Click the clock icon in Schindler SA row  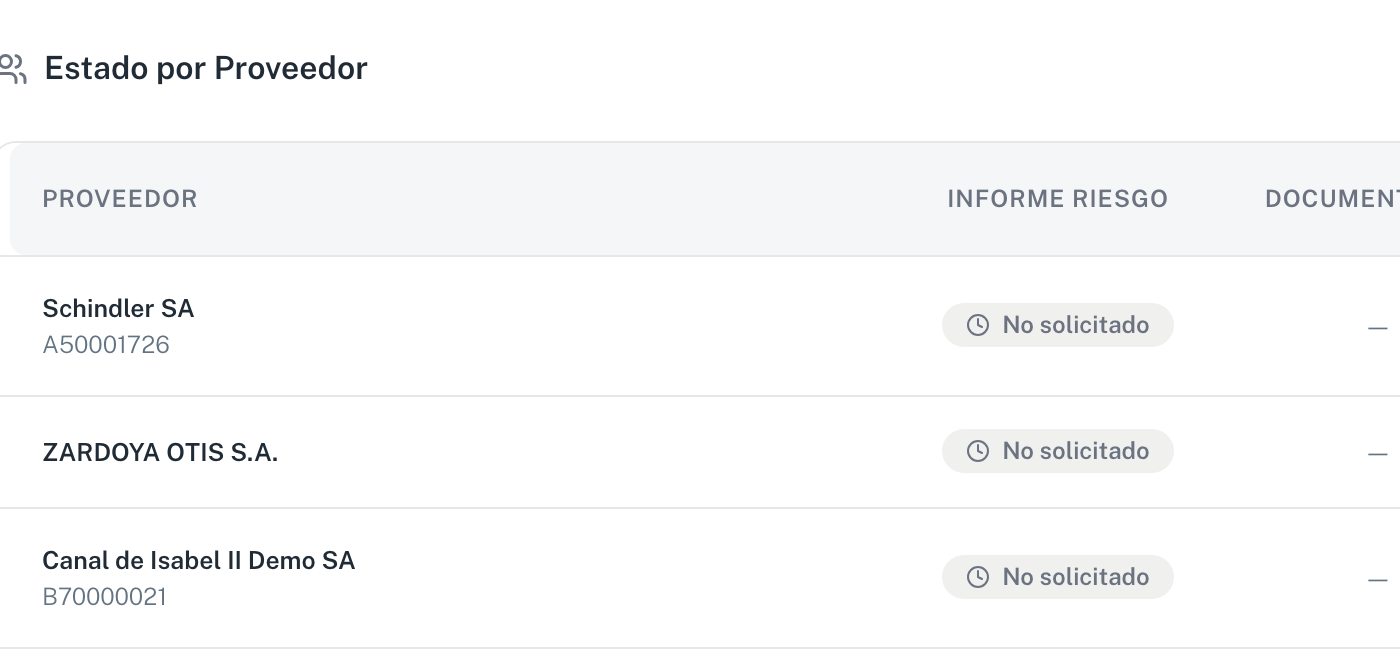(978, 325)
